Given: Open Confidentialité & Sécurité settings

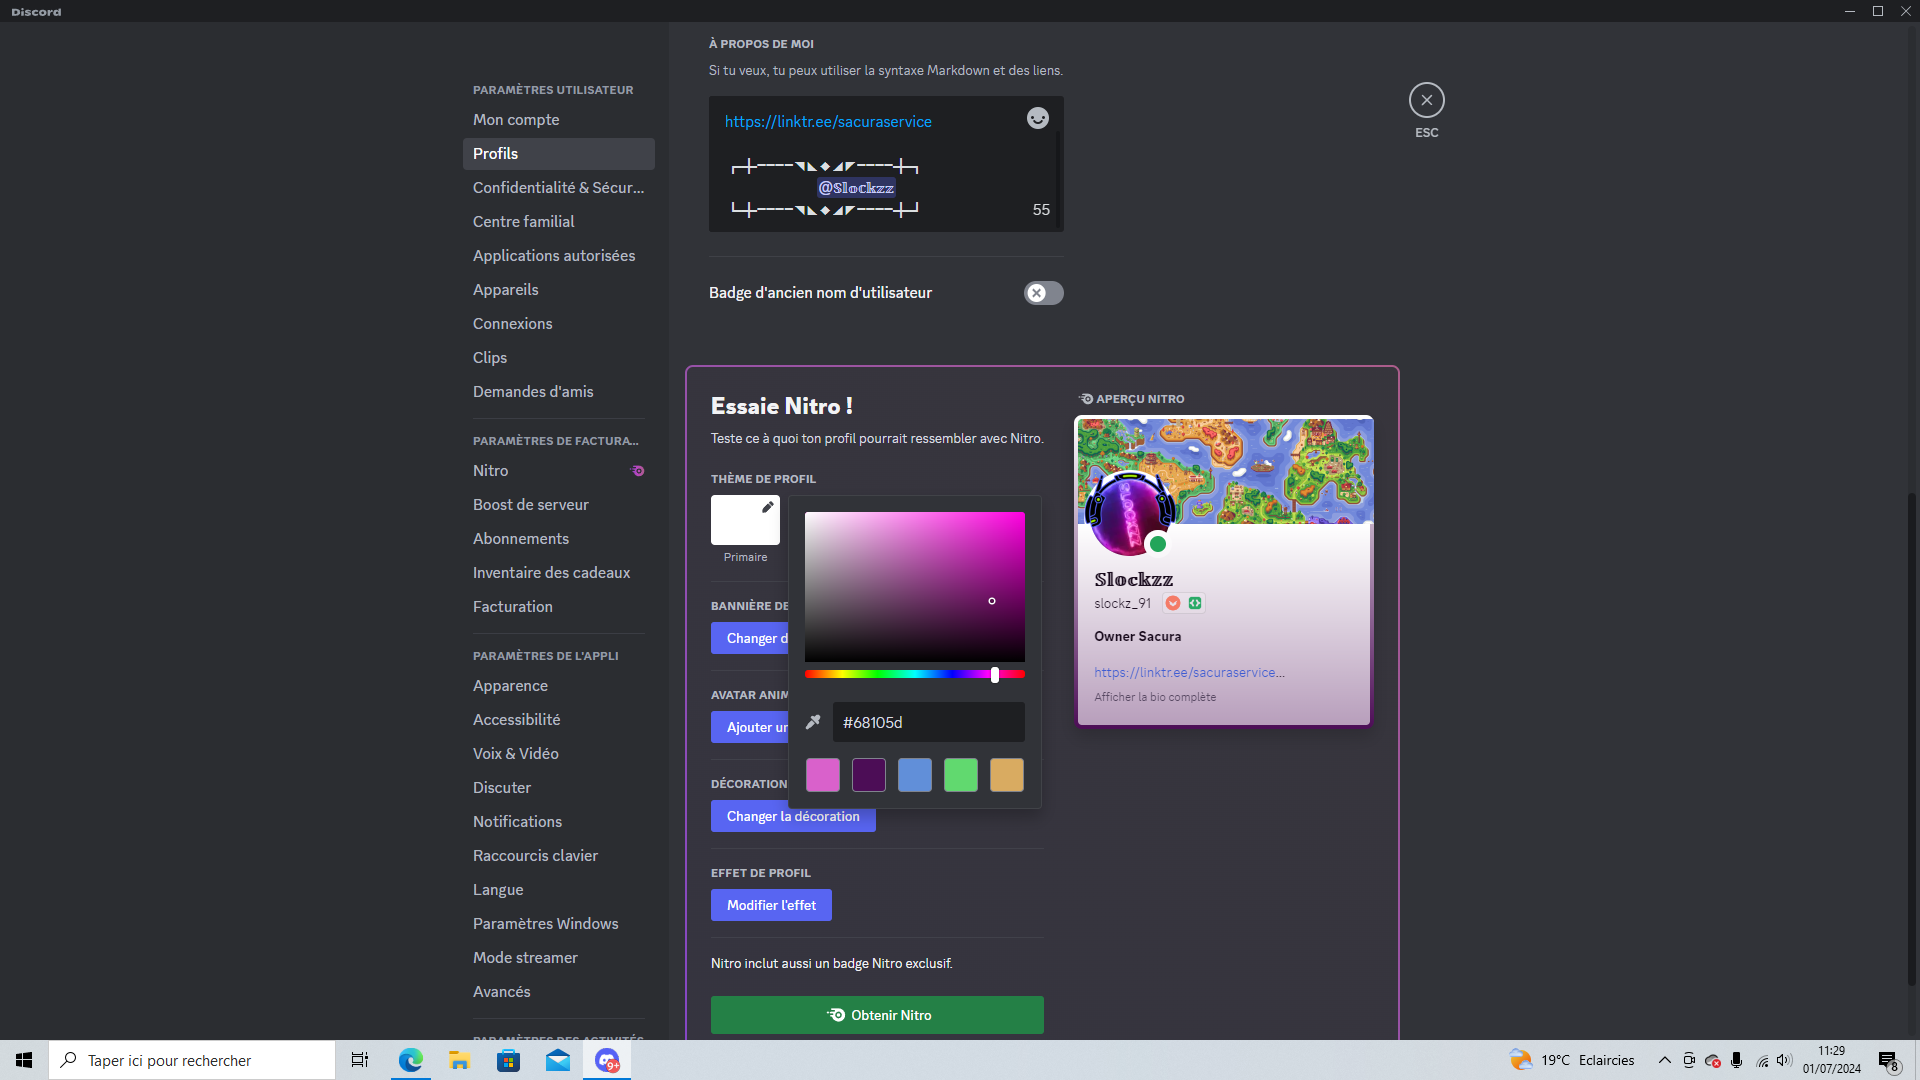Looking at the screenshot, I should pyautogui.click(x=558, y=188).
